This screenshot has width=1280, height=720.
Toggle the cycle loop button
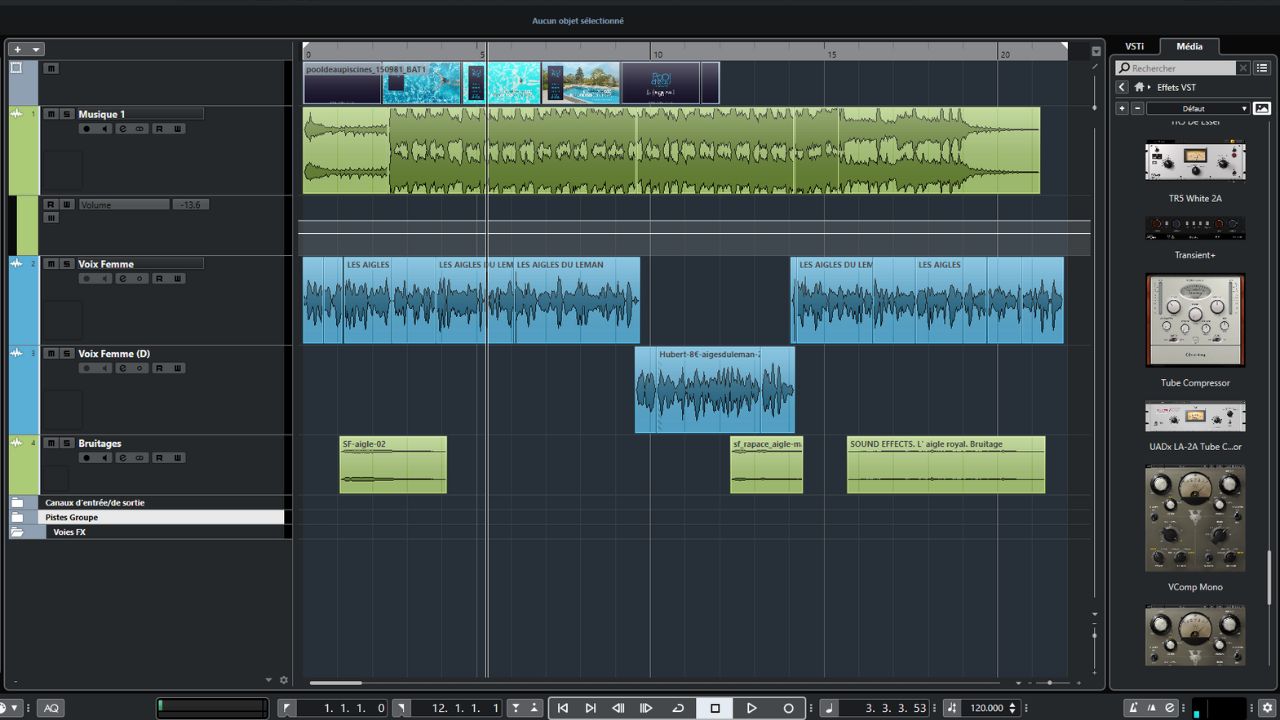(678, 708)
